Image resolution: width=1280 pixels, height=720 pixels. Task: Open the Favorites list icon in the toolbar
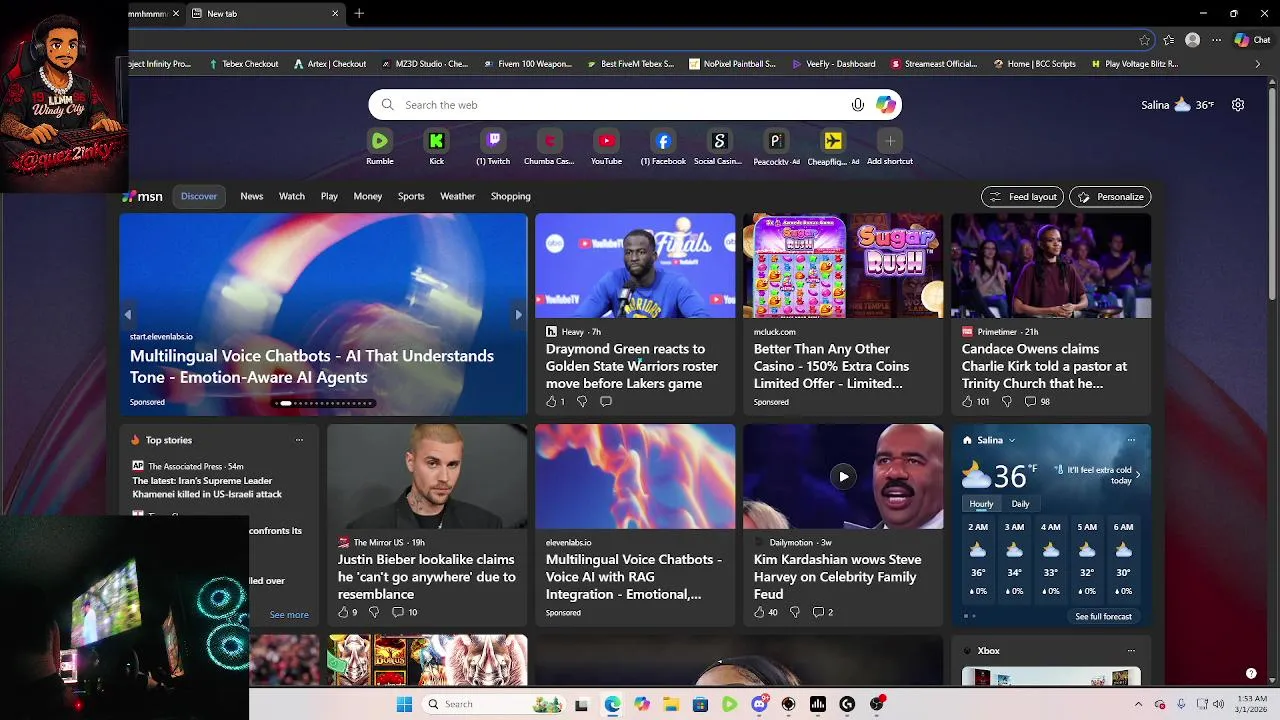[1169, 40]
